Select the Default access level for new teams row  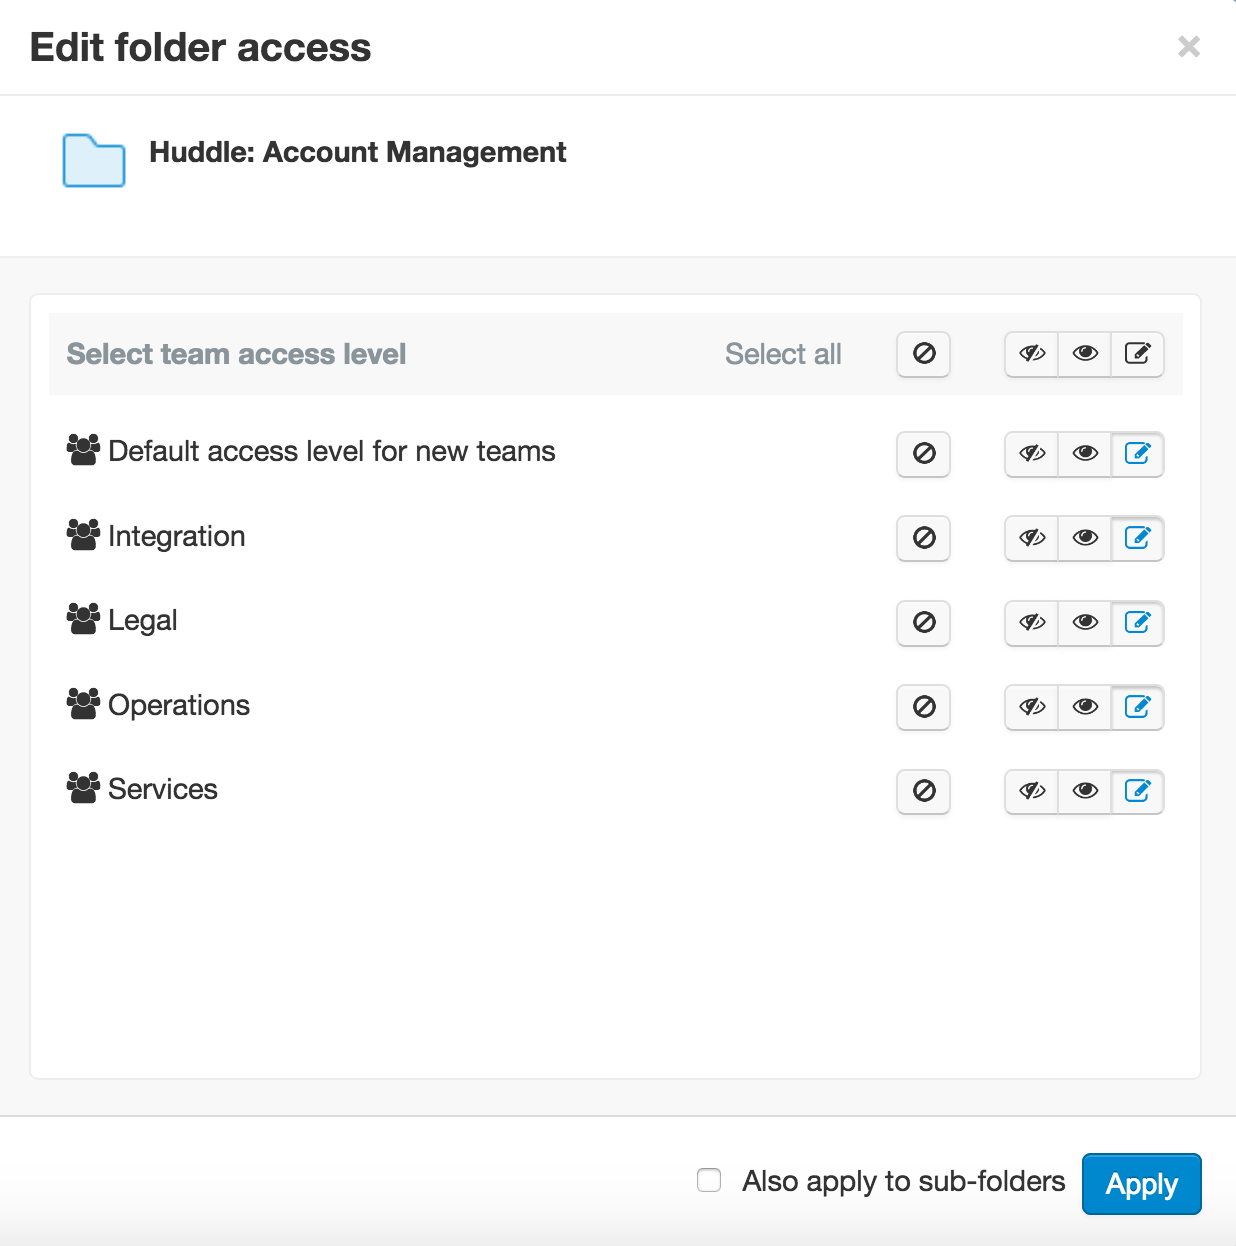[616, 452]
